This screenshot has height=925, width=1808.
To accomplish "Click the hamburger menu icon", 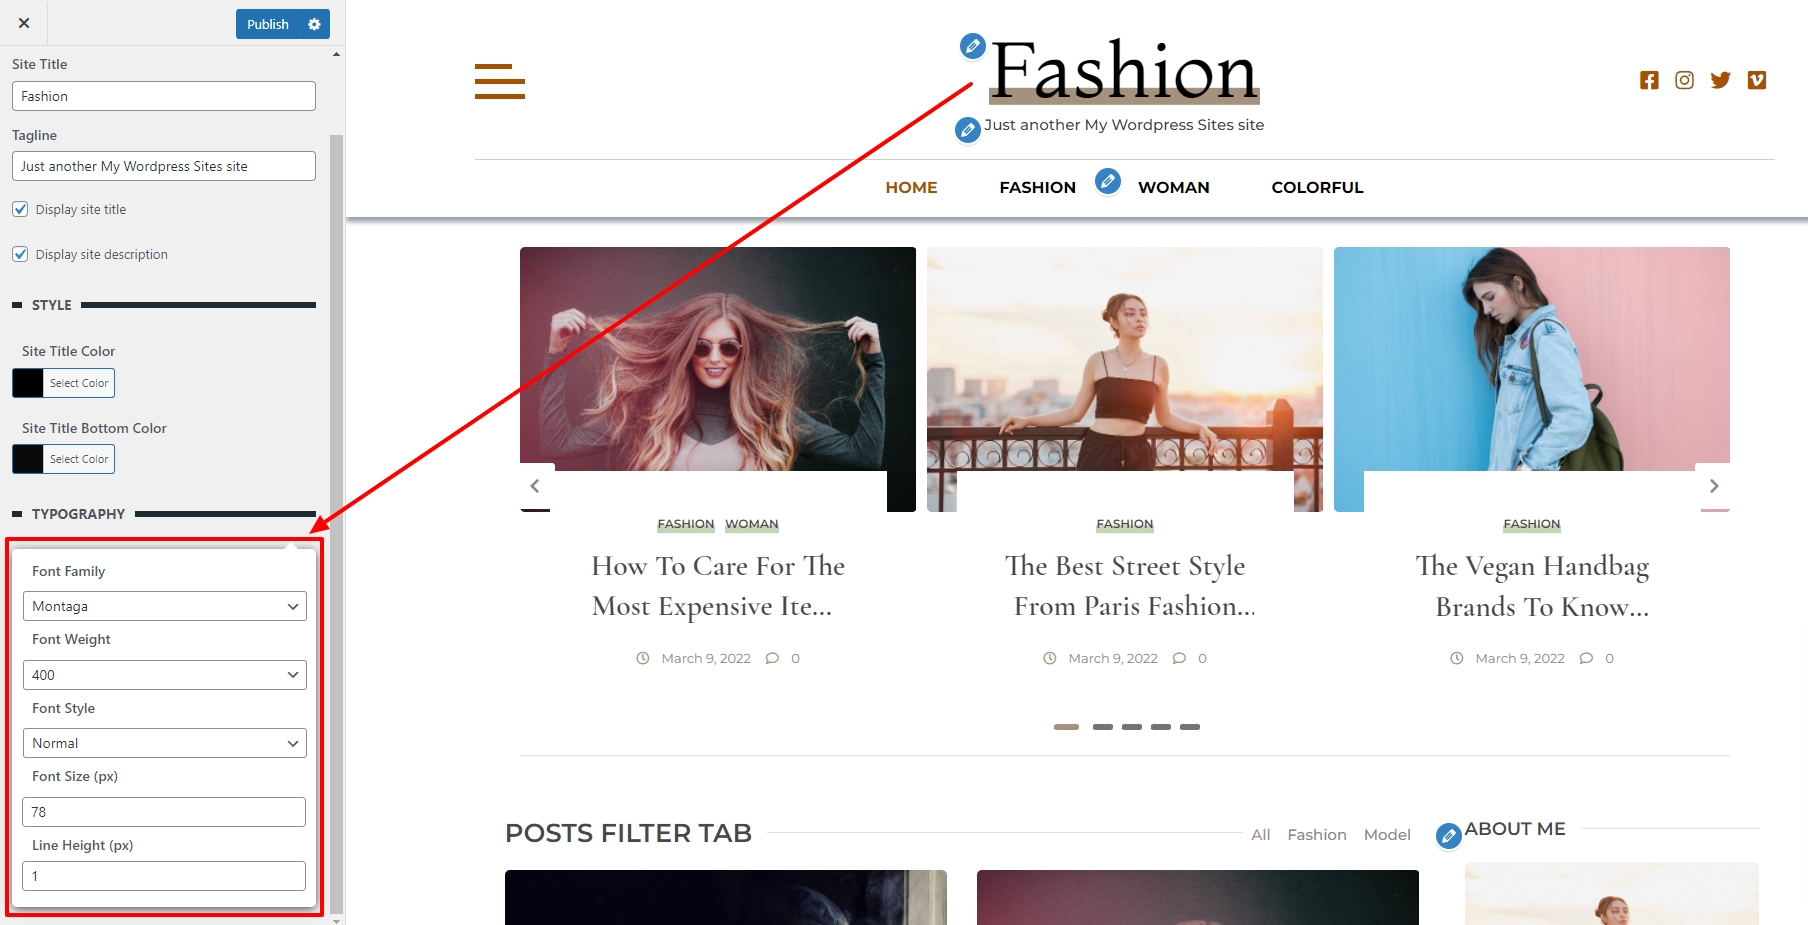I will (x=499, y=81).
